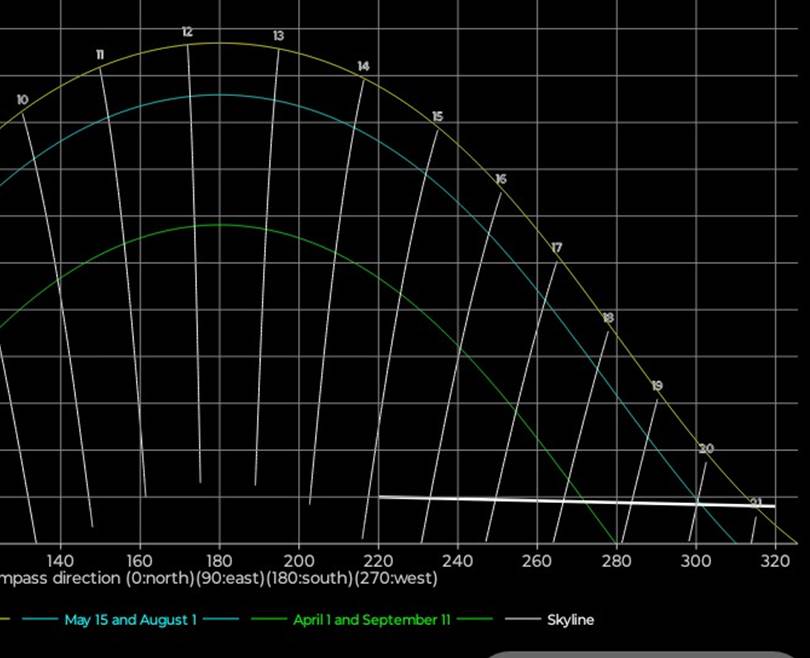Click the 140 tick label on the x-axis

pyautogui.click(x=60, y=560)
